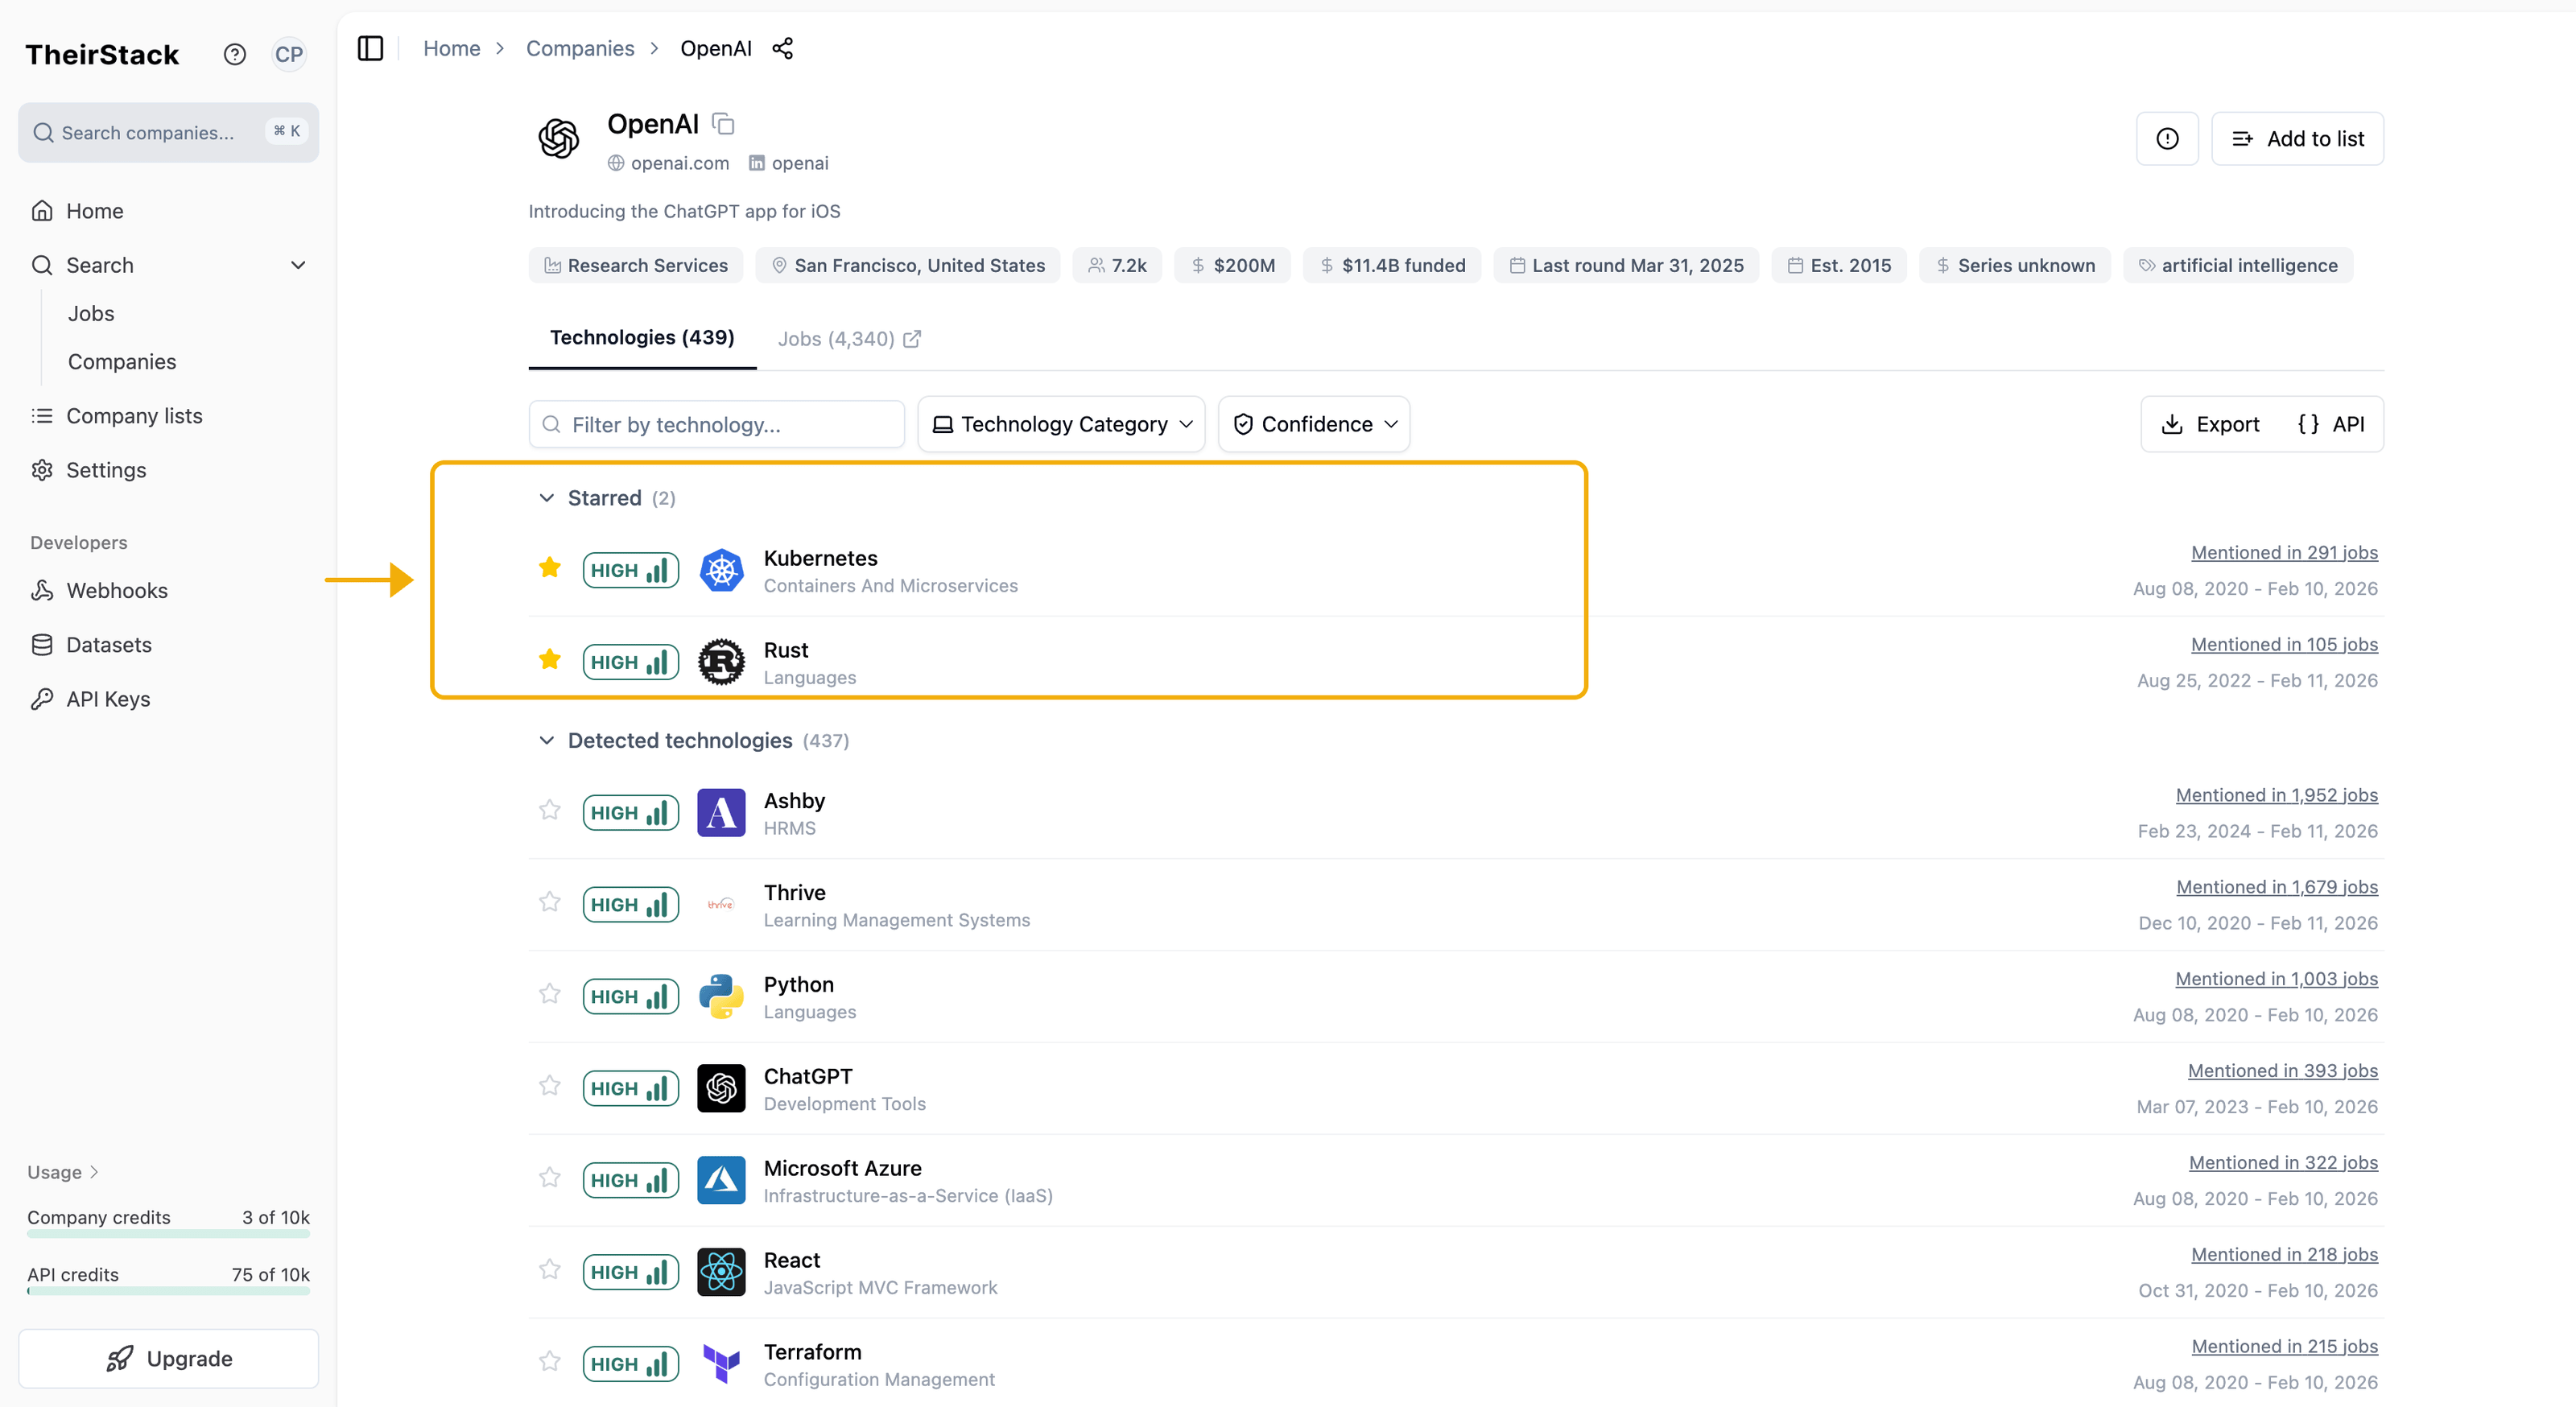Collapse the Detected technologies section
Screen dimensions: 2576x1407
(547, 740)
